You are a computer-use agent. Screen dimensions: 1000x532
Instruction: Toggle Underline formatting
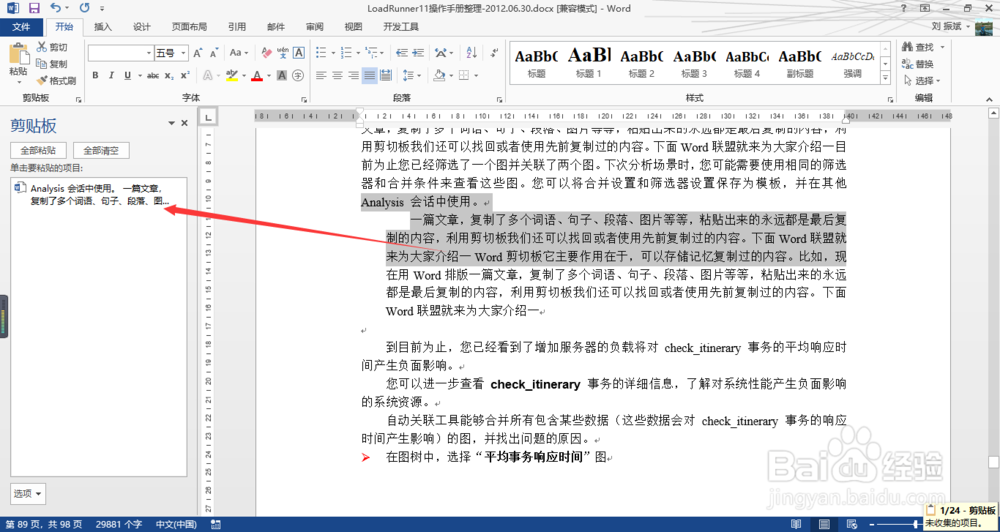[128, 75]
